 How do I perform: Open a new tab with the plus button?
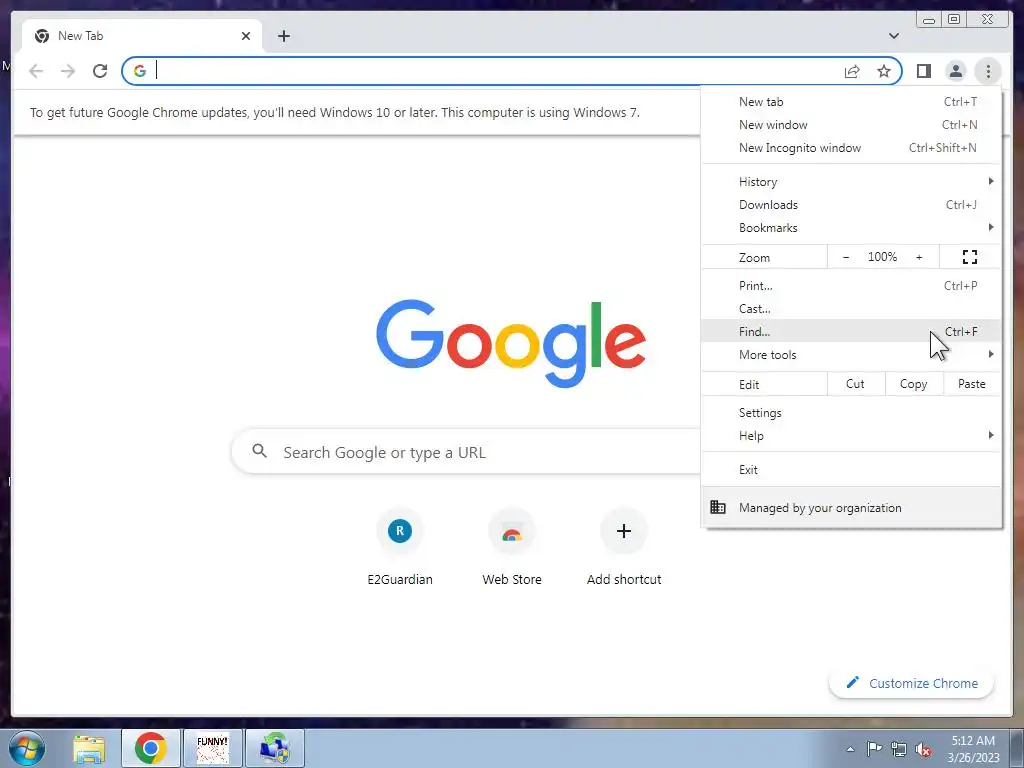[283, 36]
